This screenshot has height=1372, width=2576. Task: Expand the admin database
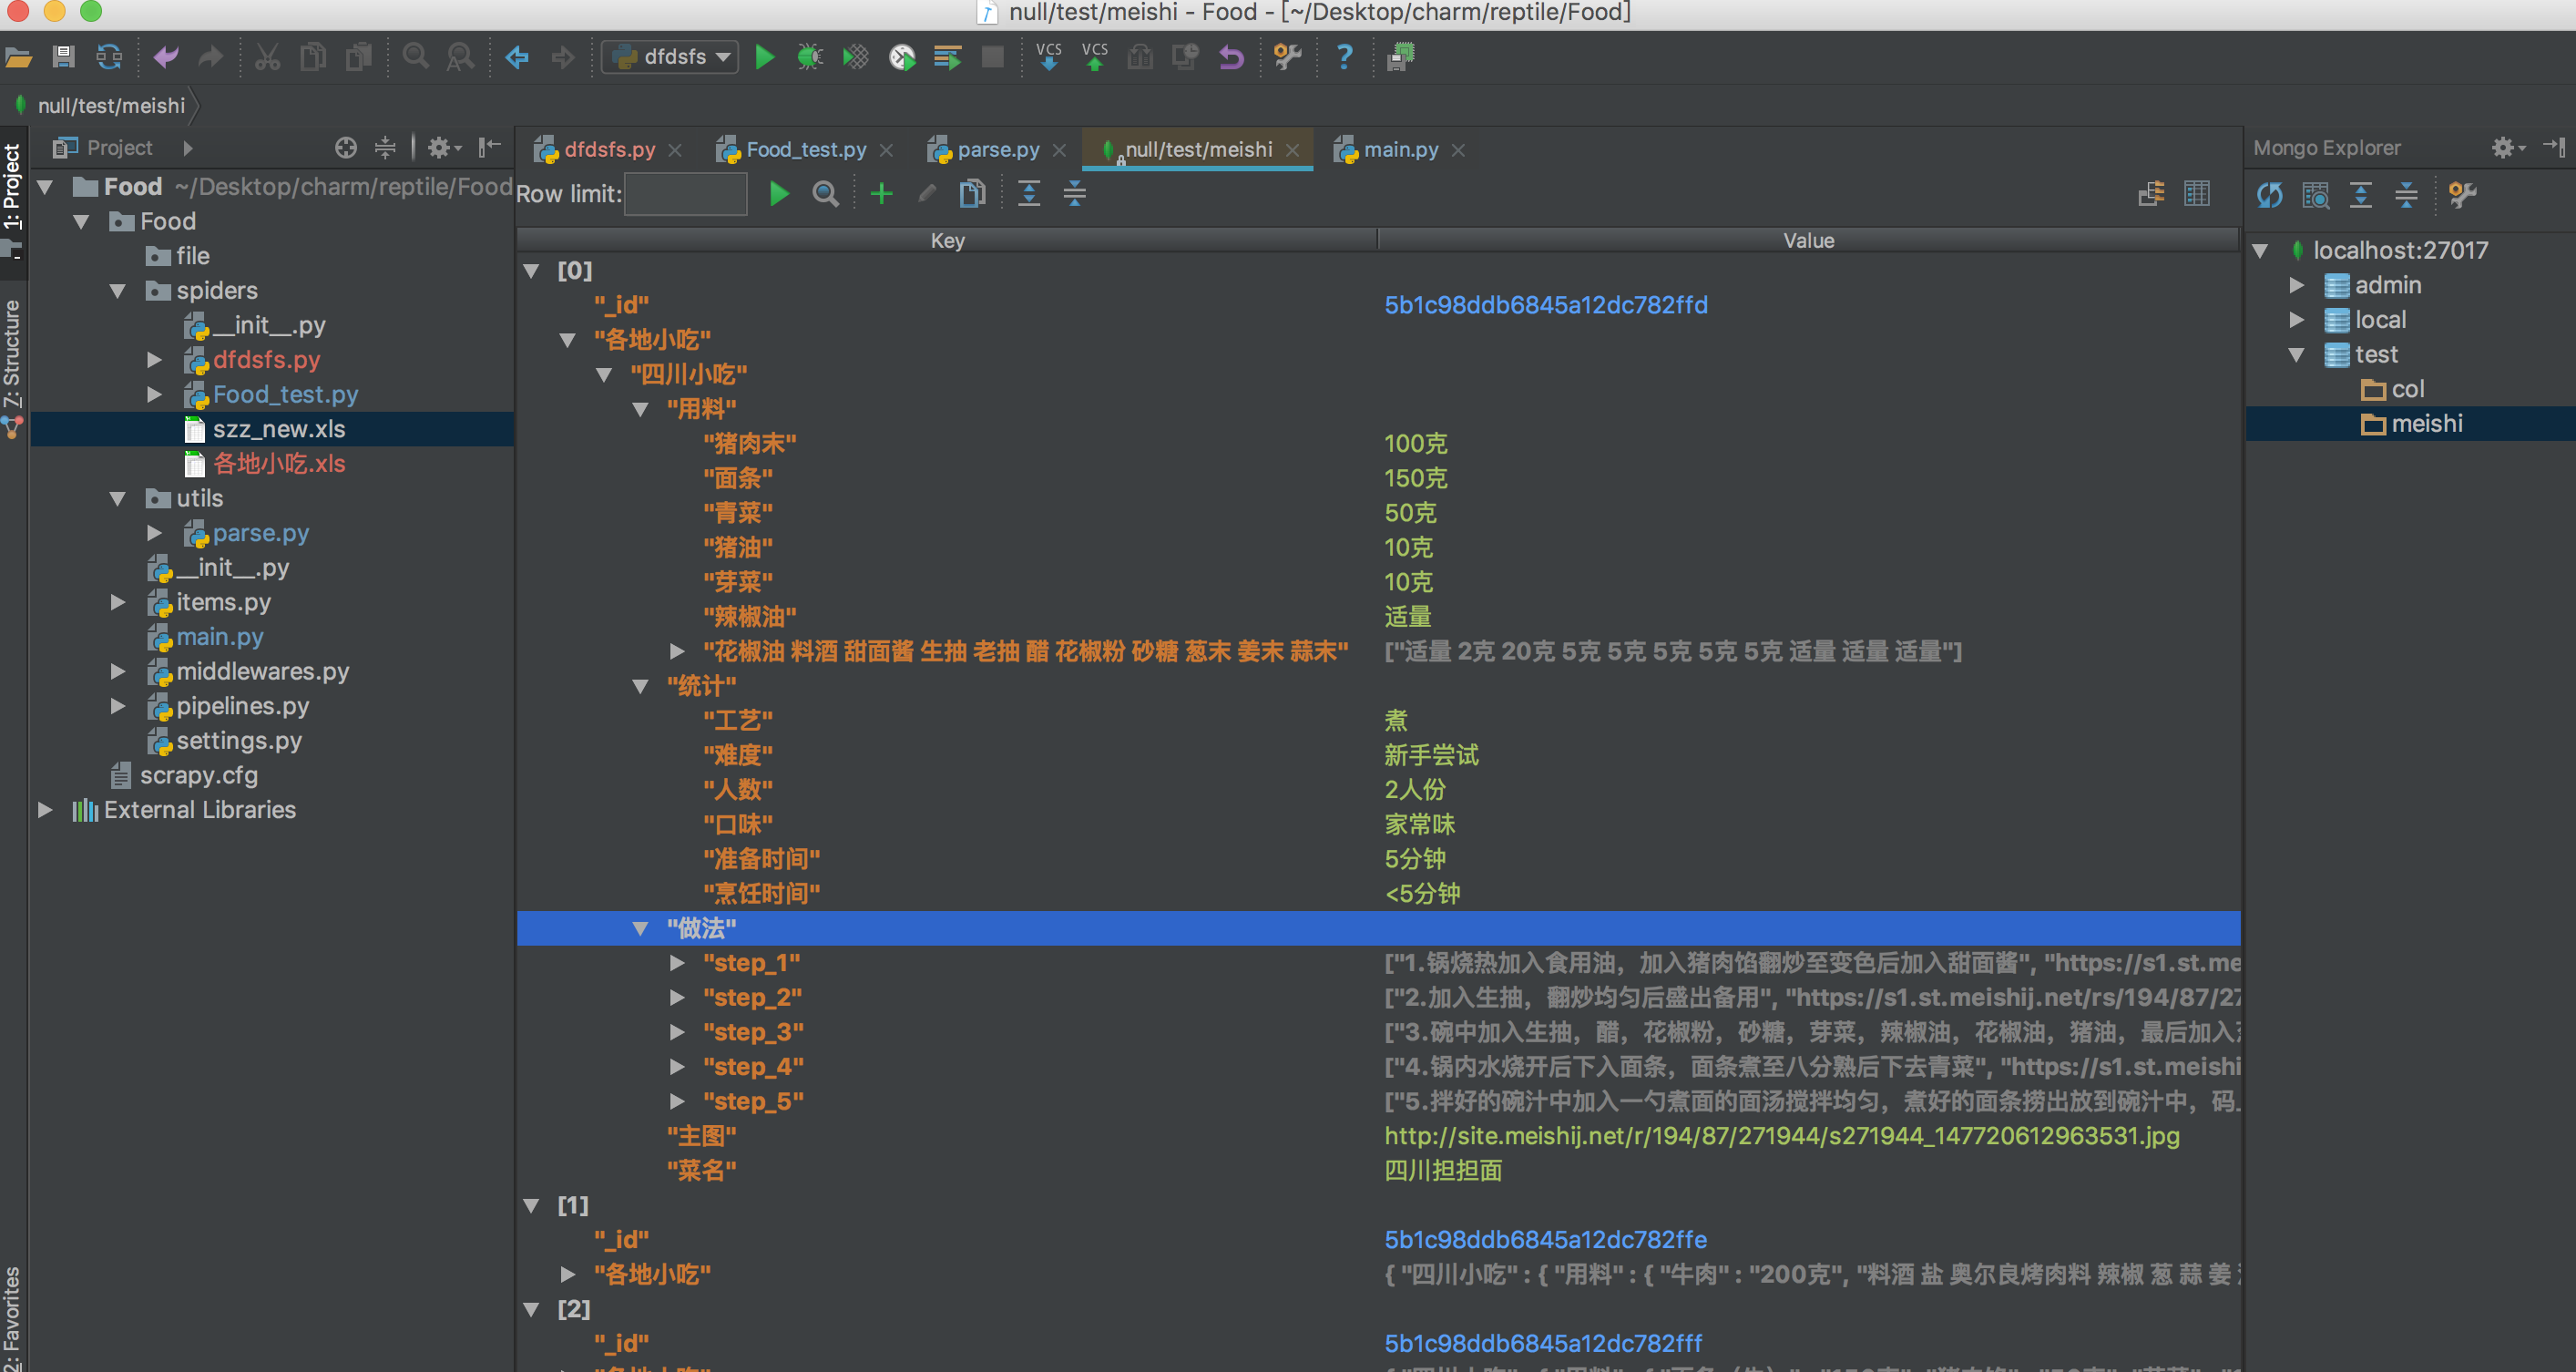coord(2297,286)
